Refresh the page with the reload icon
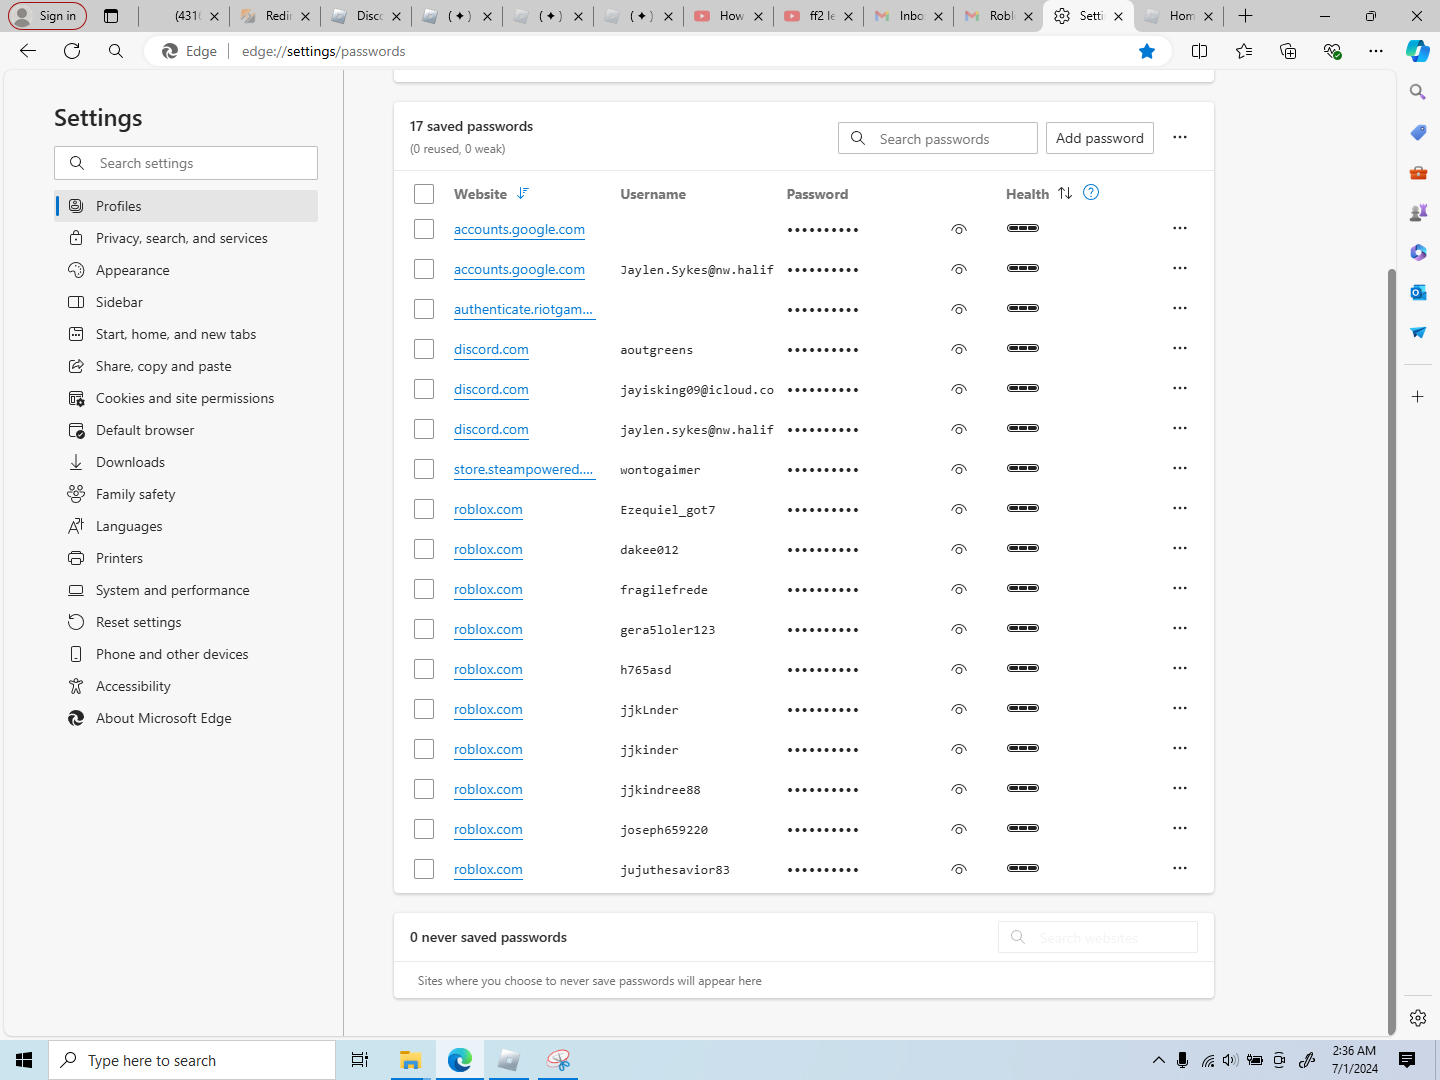 72,51
